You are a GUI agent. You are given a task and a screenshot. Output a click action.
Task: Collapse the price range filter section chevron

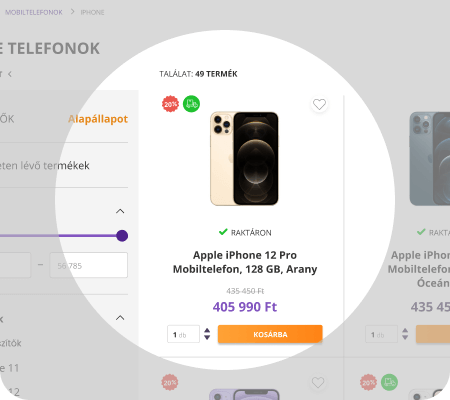point(120,211)
